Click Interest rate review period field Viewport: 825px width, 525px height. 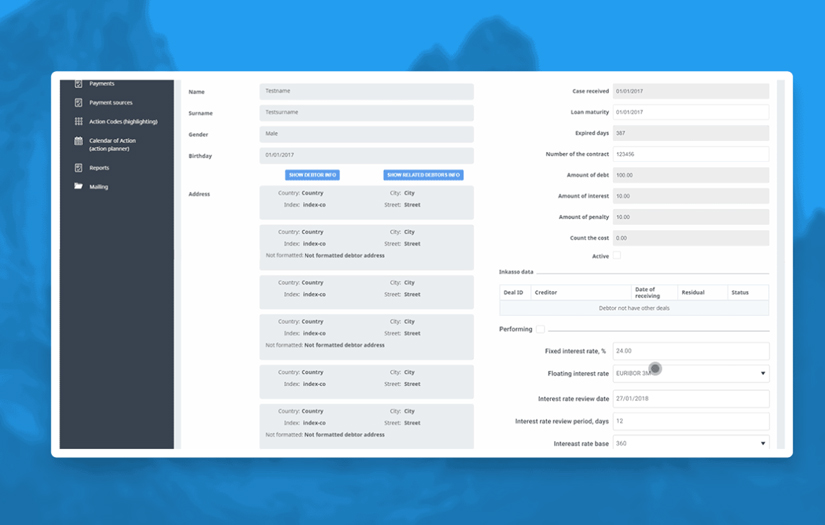[691, 421]
